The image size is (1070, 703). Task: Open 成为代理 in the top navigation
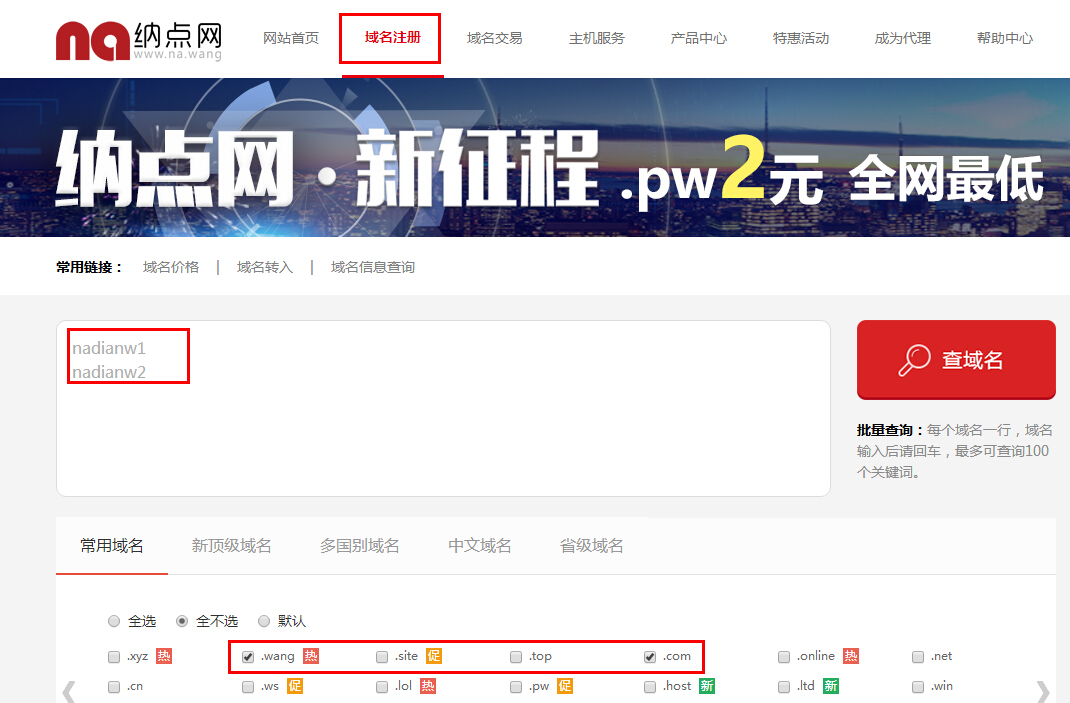[903, 38]
